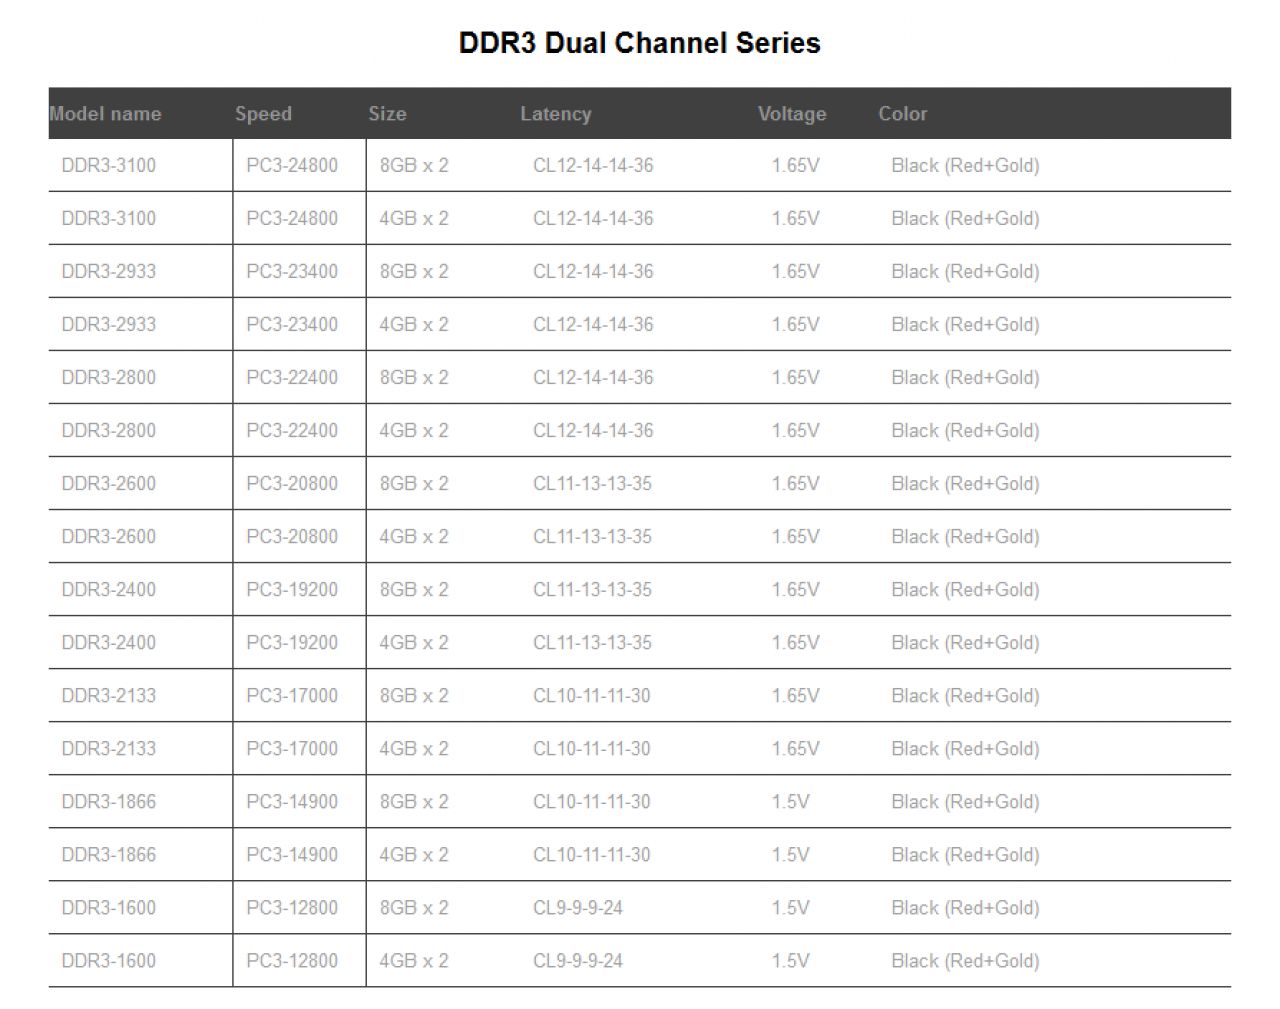The width and height of the screenshot is (1280, 1009).
Task: Click the Color column header
Action: pyautogui.click(x=903, y=114)
